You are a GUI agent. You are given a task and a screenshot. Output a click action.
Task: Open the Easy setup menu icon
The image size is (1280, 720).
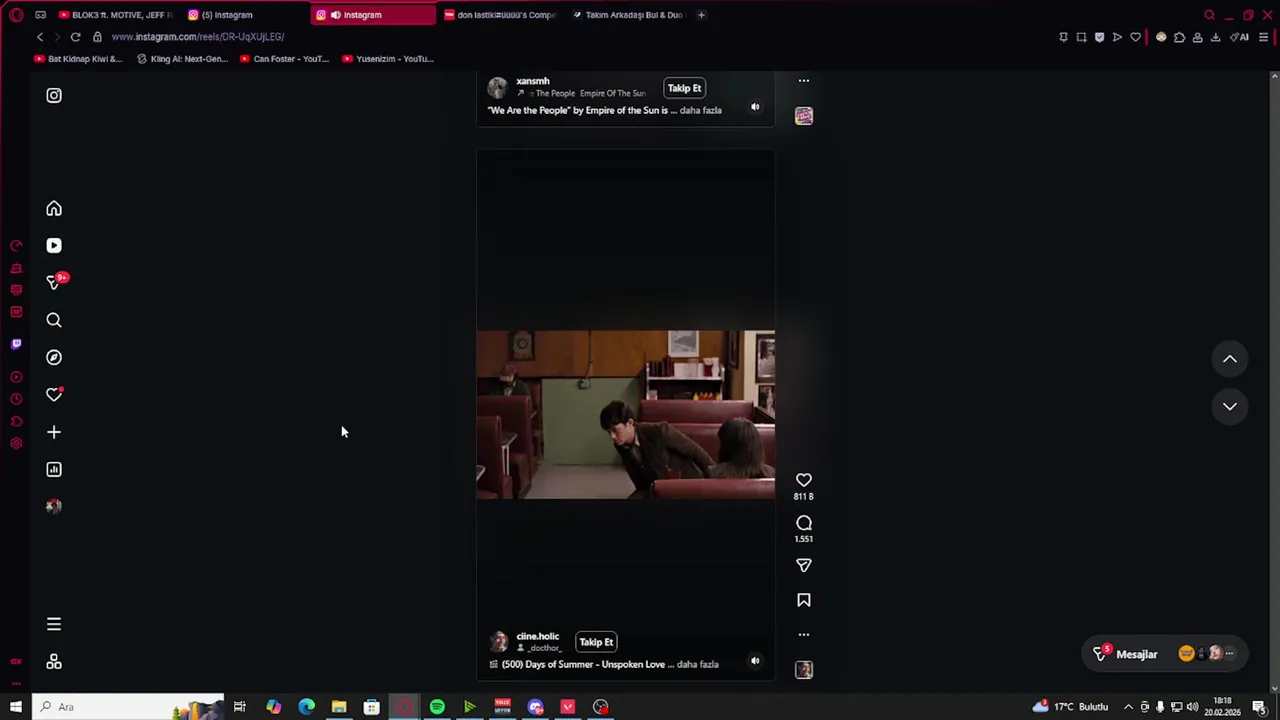tap(1264, 37)
